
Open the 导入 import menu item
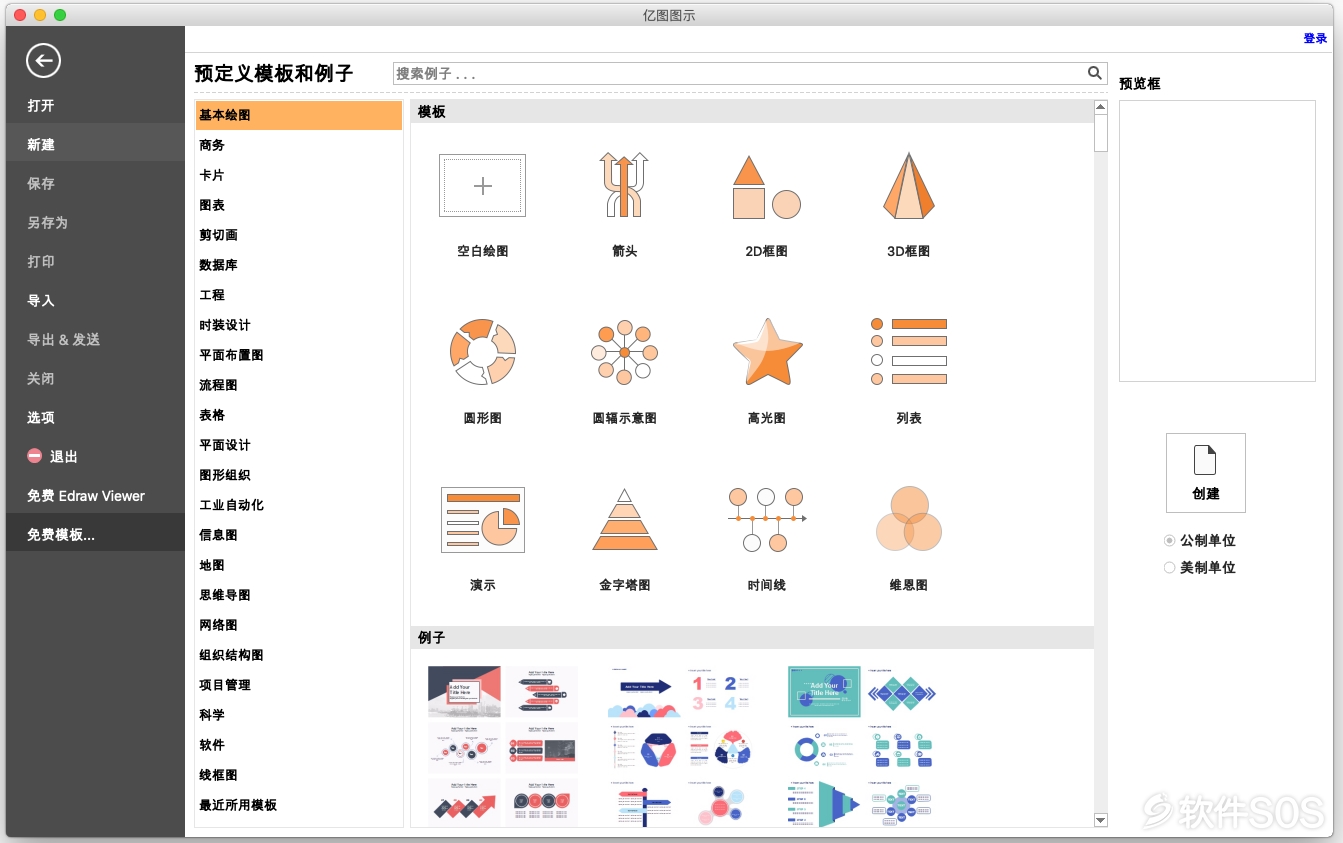[x=95, y=300]
